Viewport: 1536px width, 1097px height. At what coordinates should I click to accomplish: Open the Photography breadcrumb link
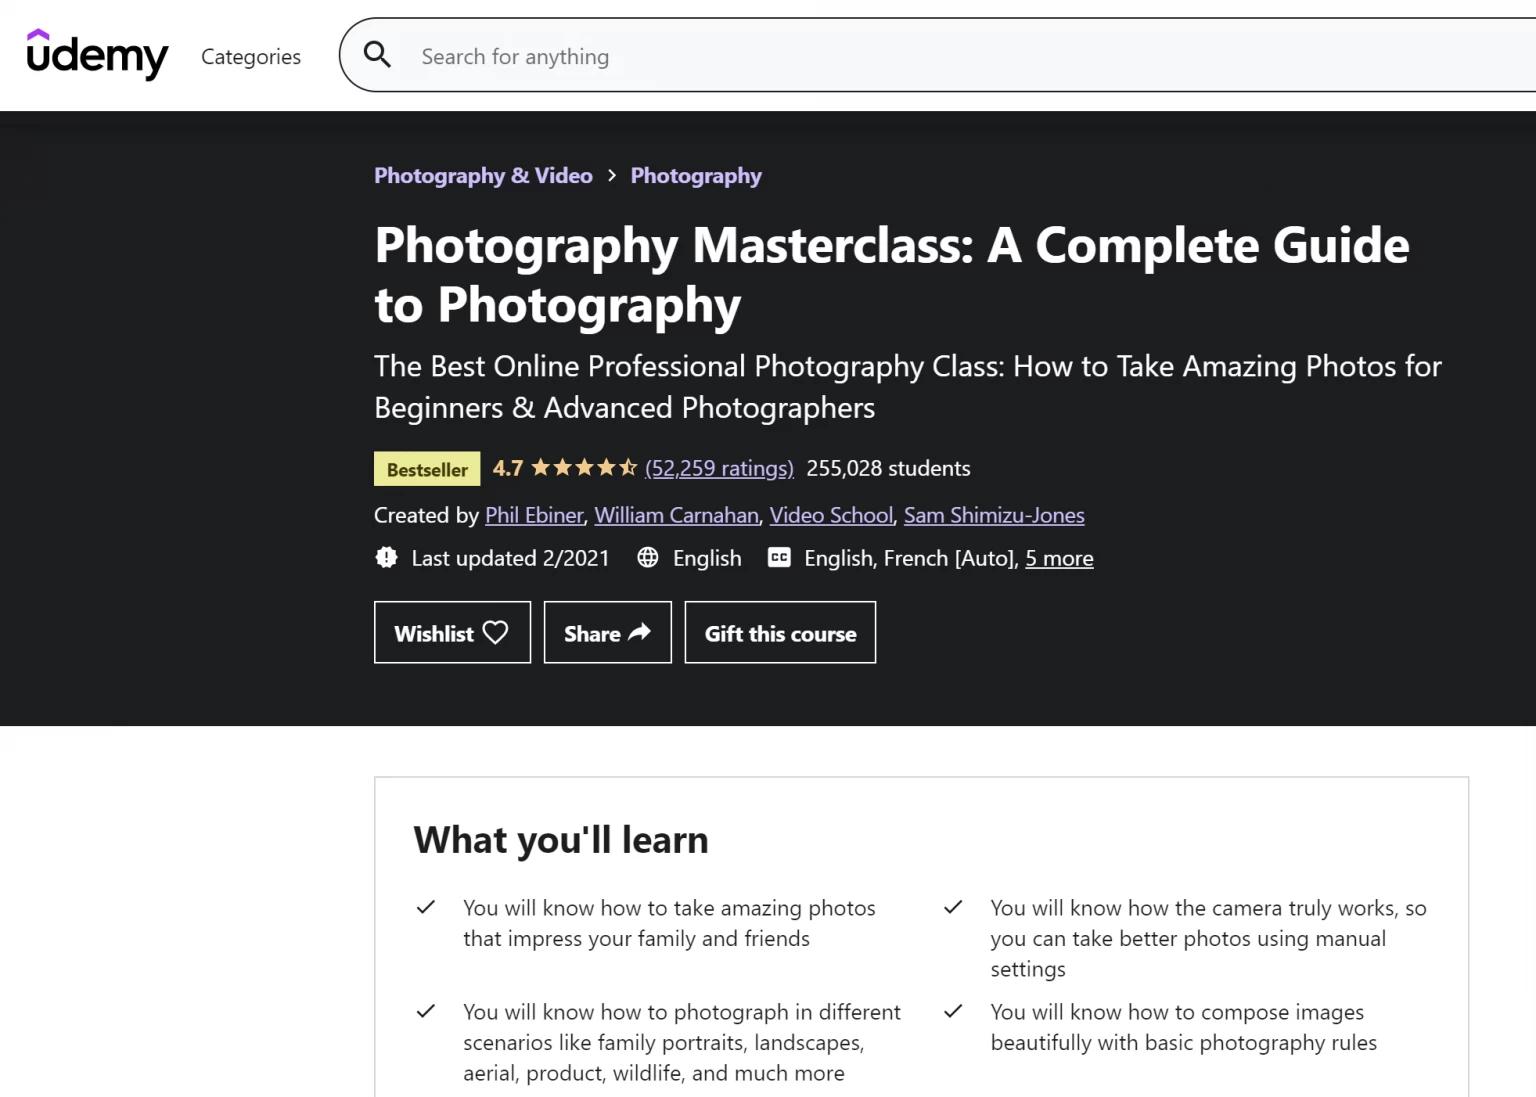pyautogui.click(x=696, y=176)
